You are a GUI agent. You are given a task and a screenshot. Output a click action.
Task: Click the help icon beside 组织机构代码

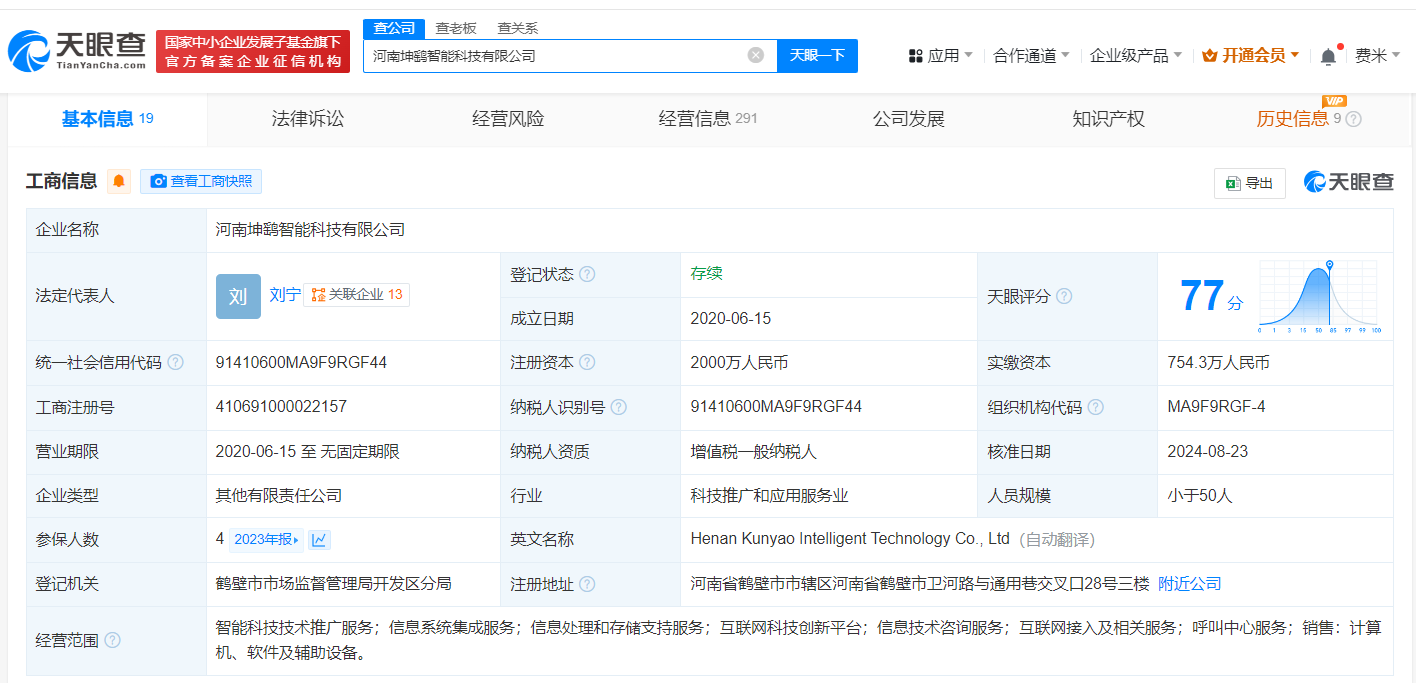[x=1096, y=407]
